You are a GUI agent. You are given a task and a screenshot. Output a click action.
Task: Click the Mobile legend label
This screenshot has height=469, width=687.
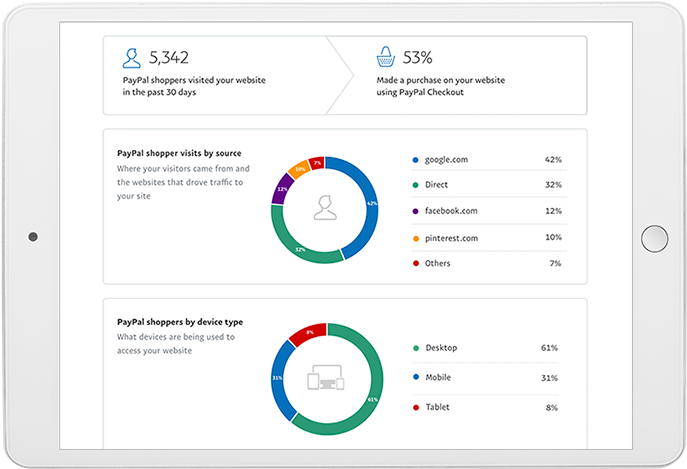point(438,377)
